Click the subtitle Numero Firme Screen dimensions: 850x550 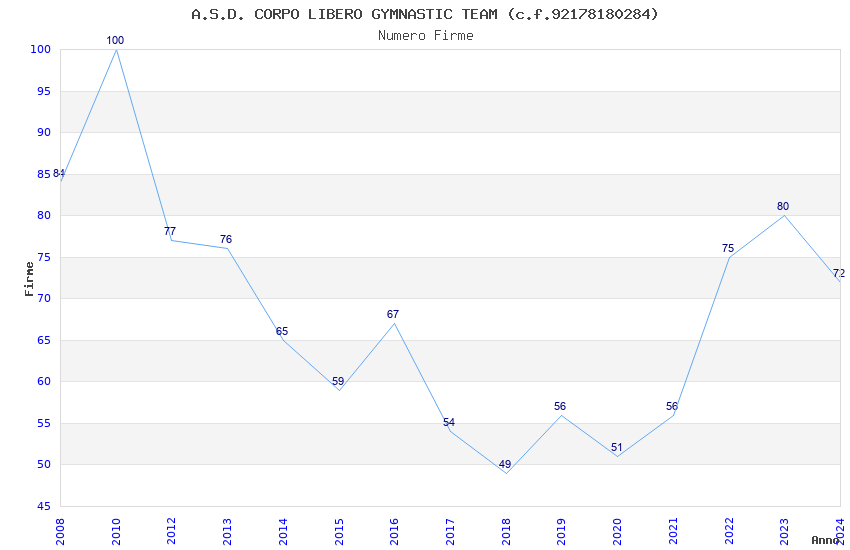(x=426, y=36)
